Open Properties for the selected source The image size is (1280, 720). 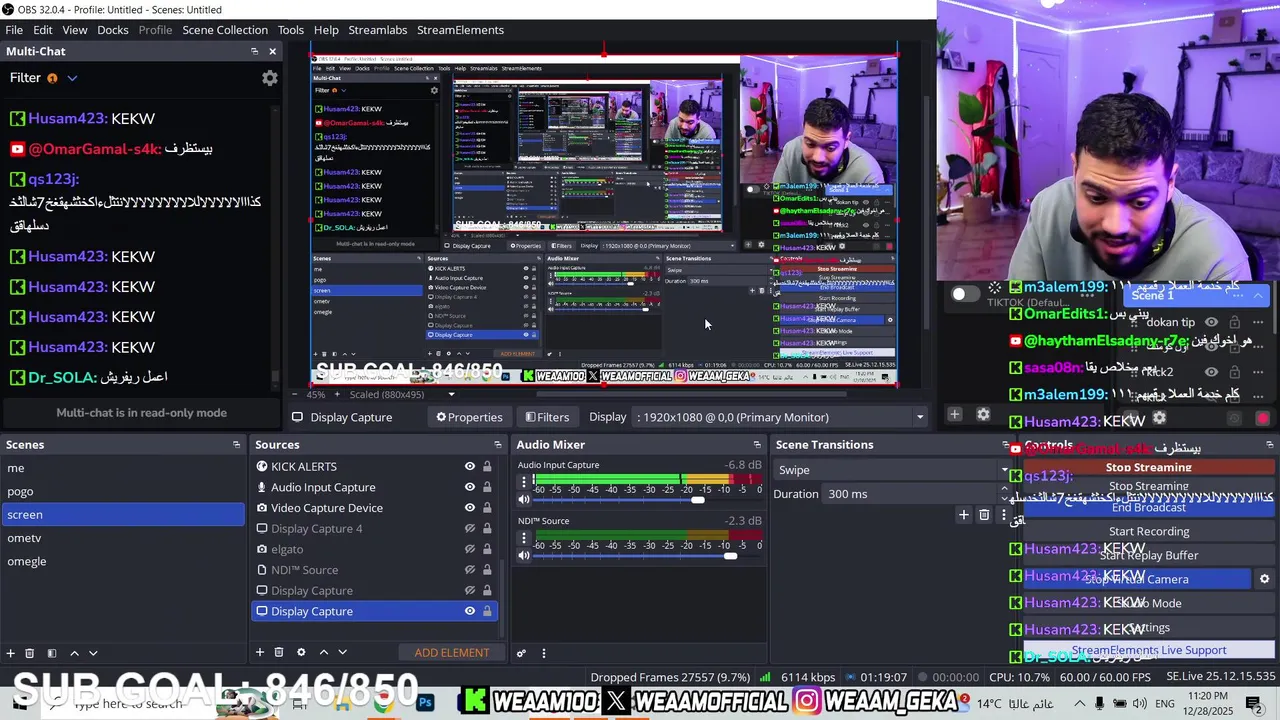point(469,417)
